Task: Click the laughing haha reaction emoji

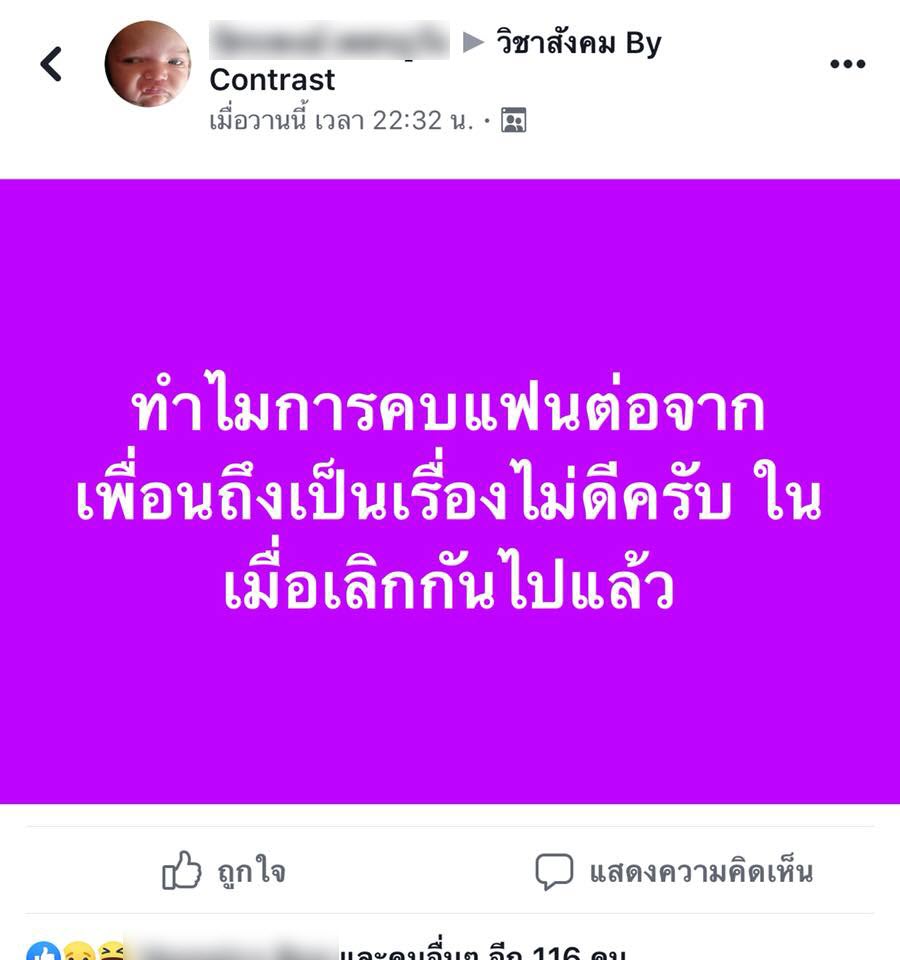Action: click(112, 953)
